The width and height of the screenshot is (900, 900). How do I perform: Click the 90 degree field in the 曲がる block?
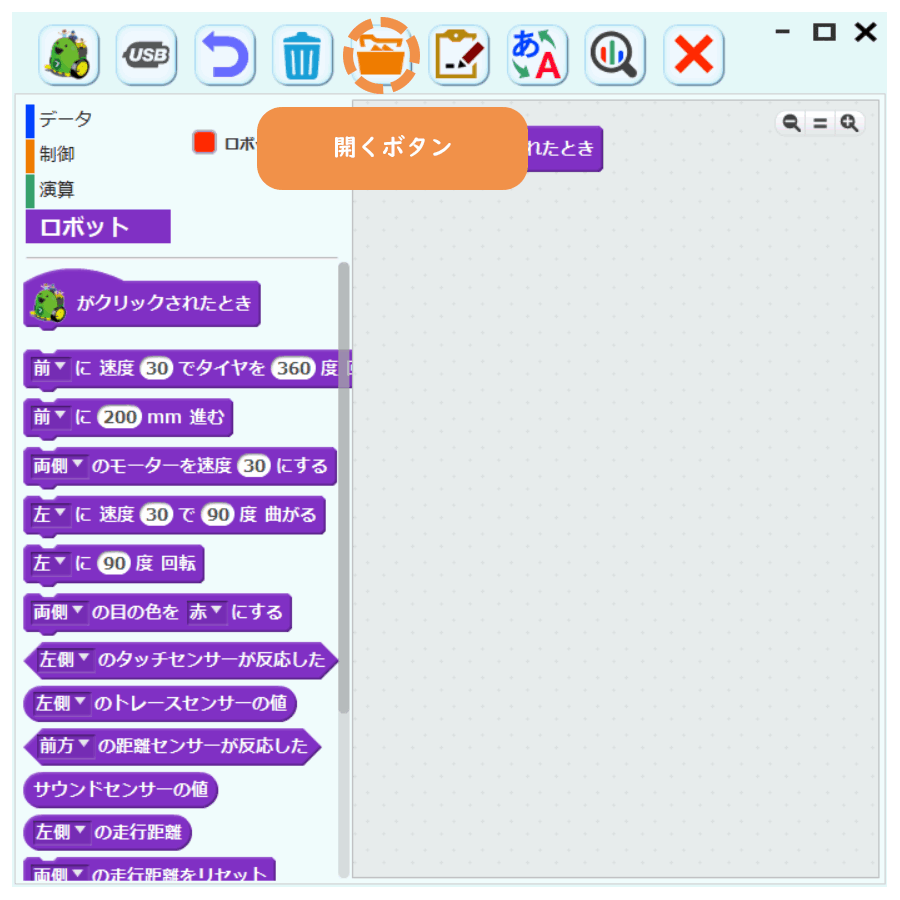(x=218, y=514)
